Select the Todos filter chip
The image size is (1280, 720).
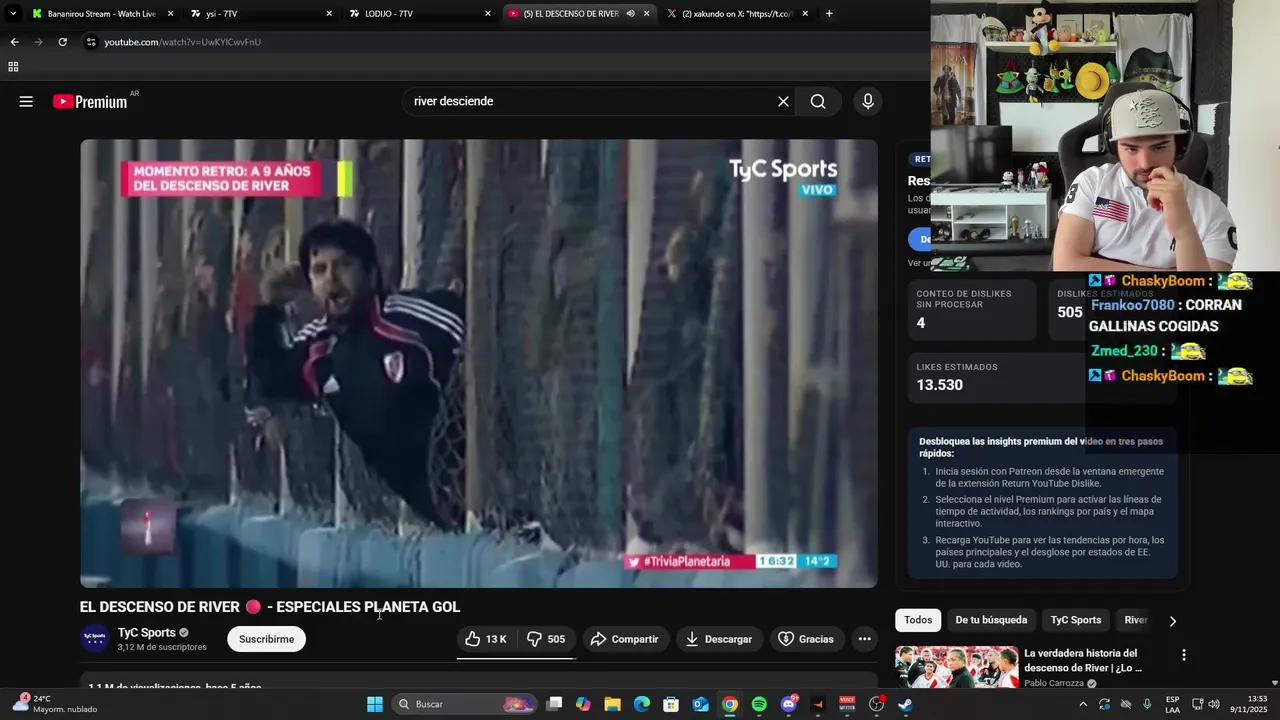pos(918,620)
